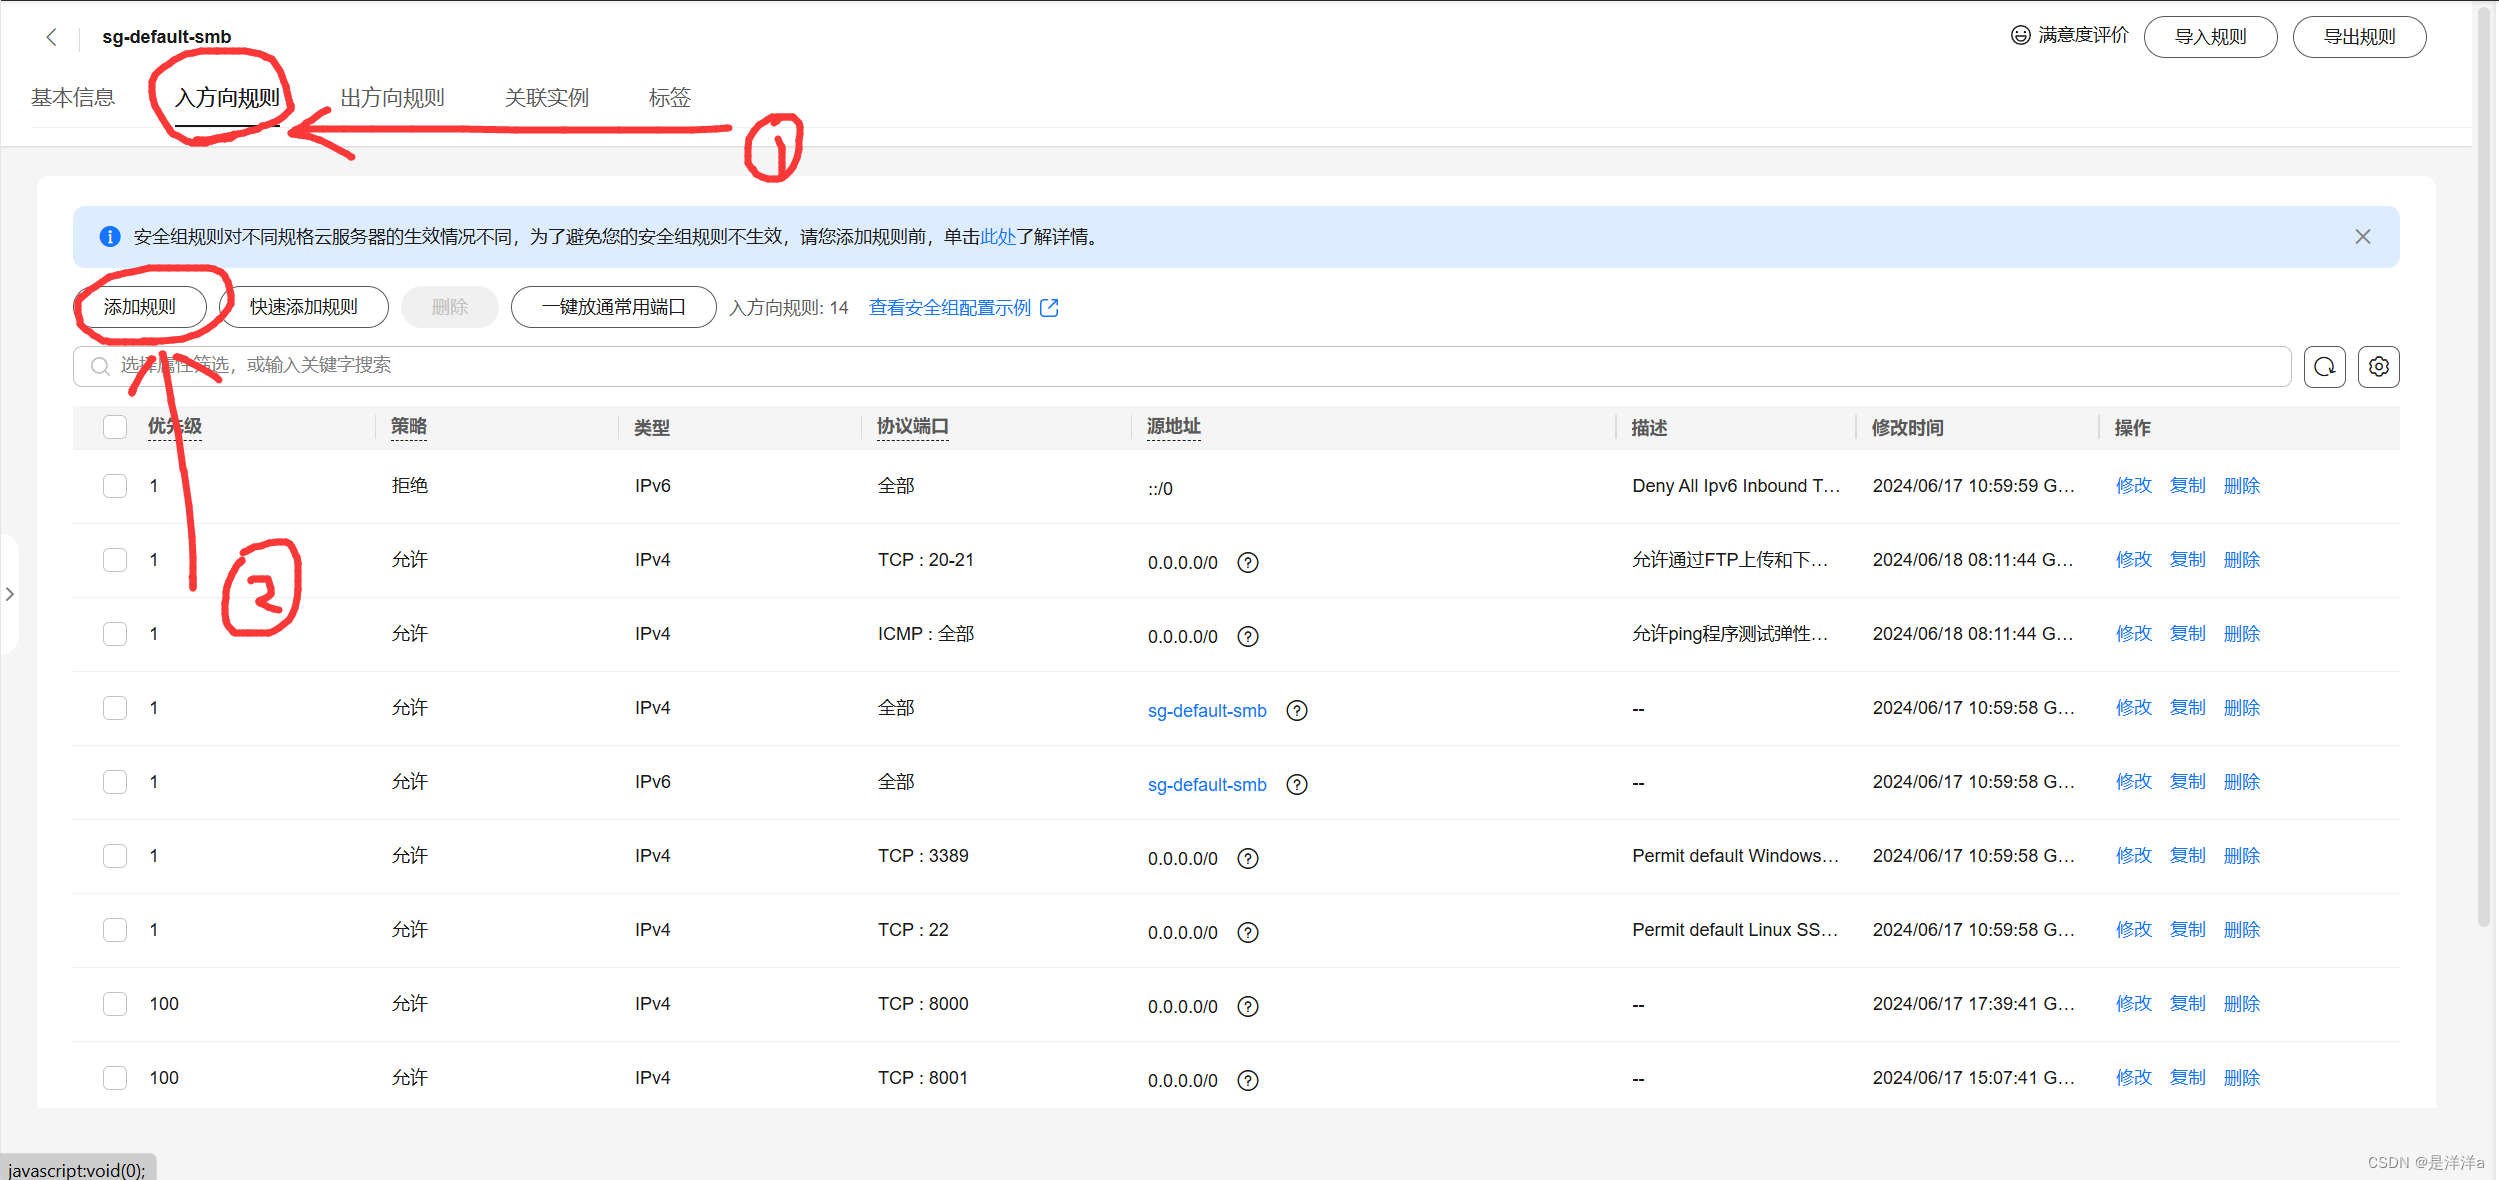Screen dimensions: 2499x1180
Task: Open the 关联实例 tab
Action: click(x=546, y=98)
